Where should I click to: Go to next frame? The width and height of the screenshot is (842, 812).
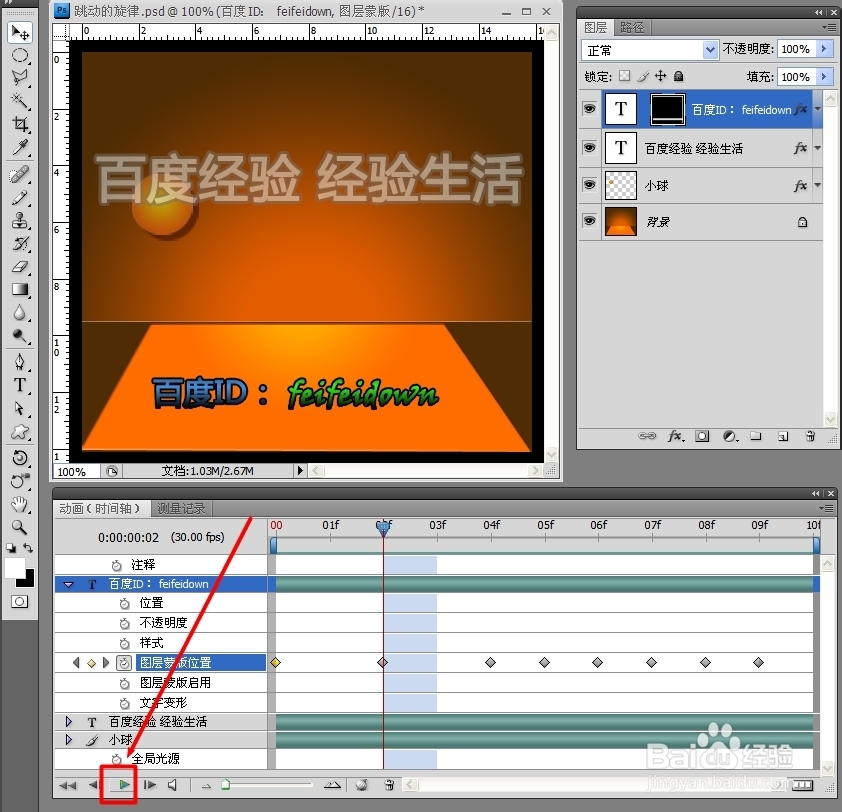[x=150, y=785]
